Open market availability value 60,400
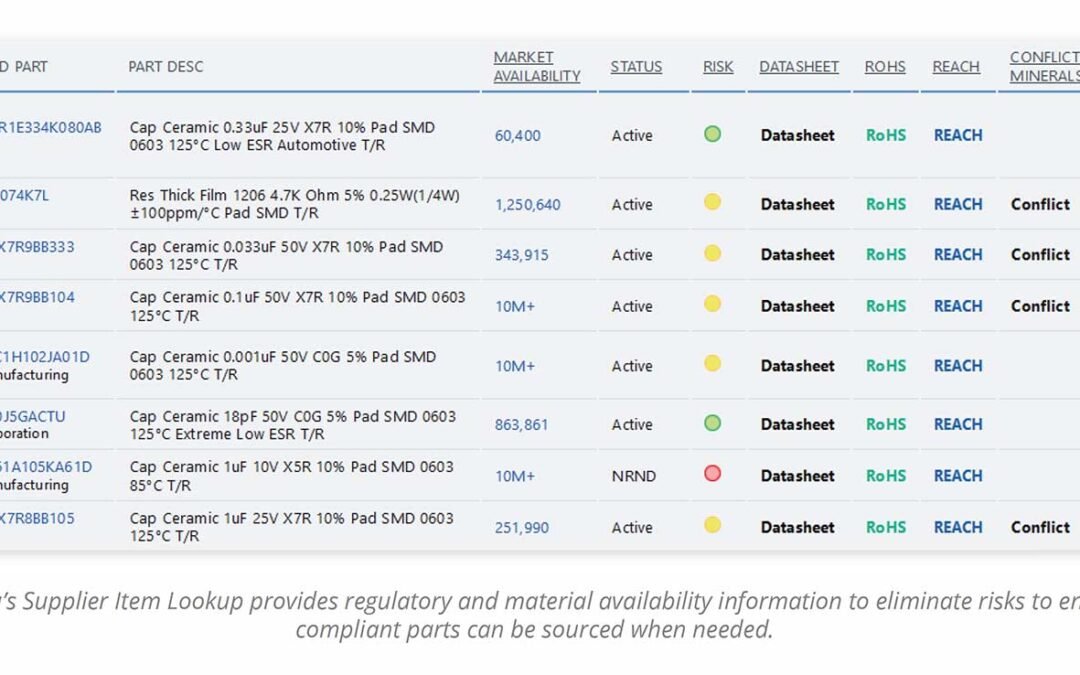 coord(517,136)
